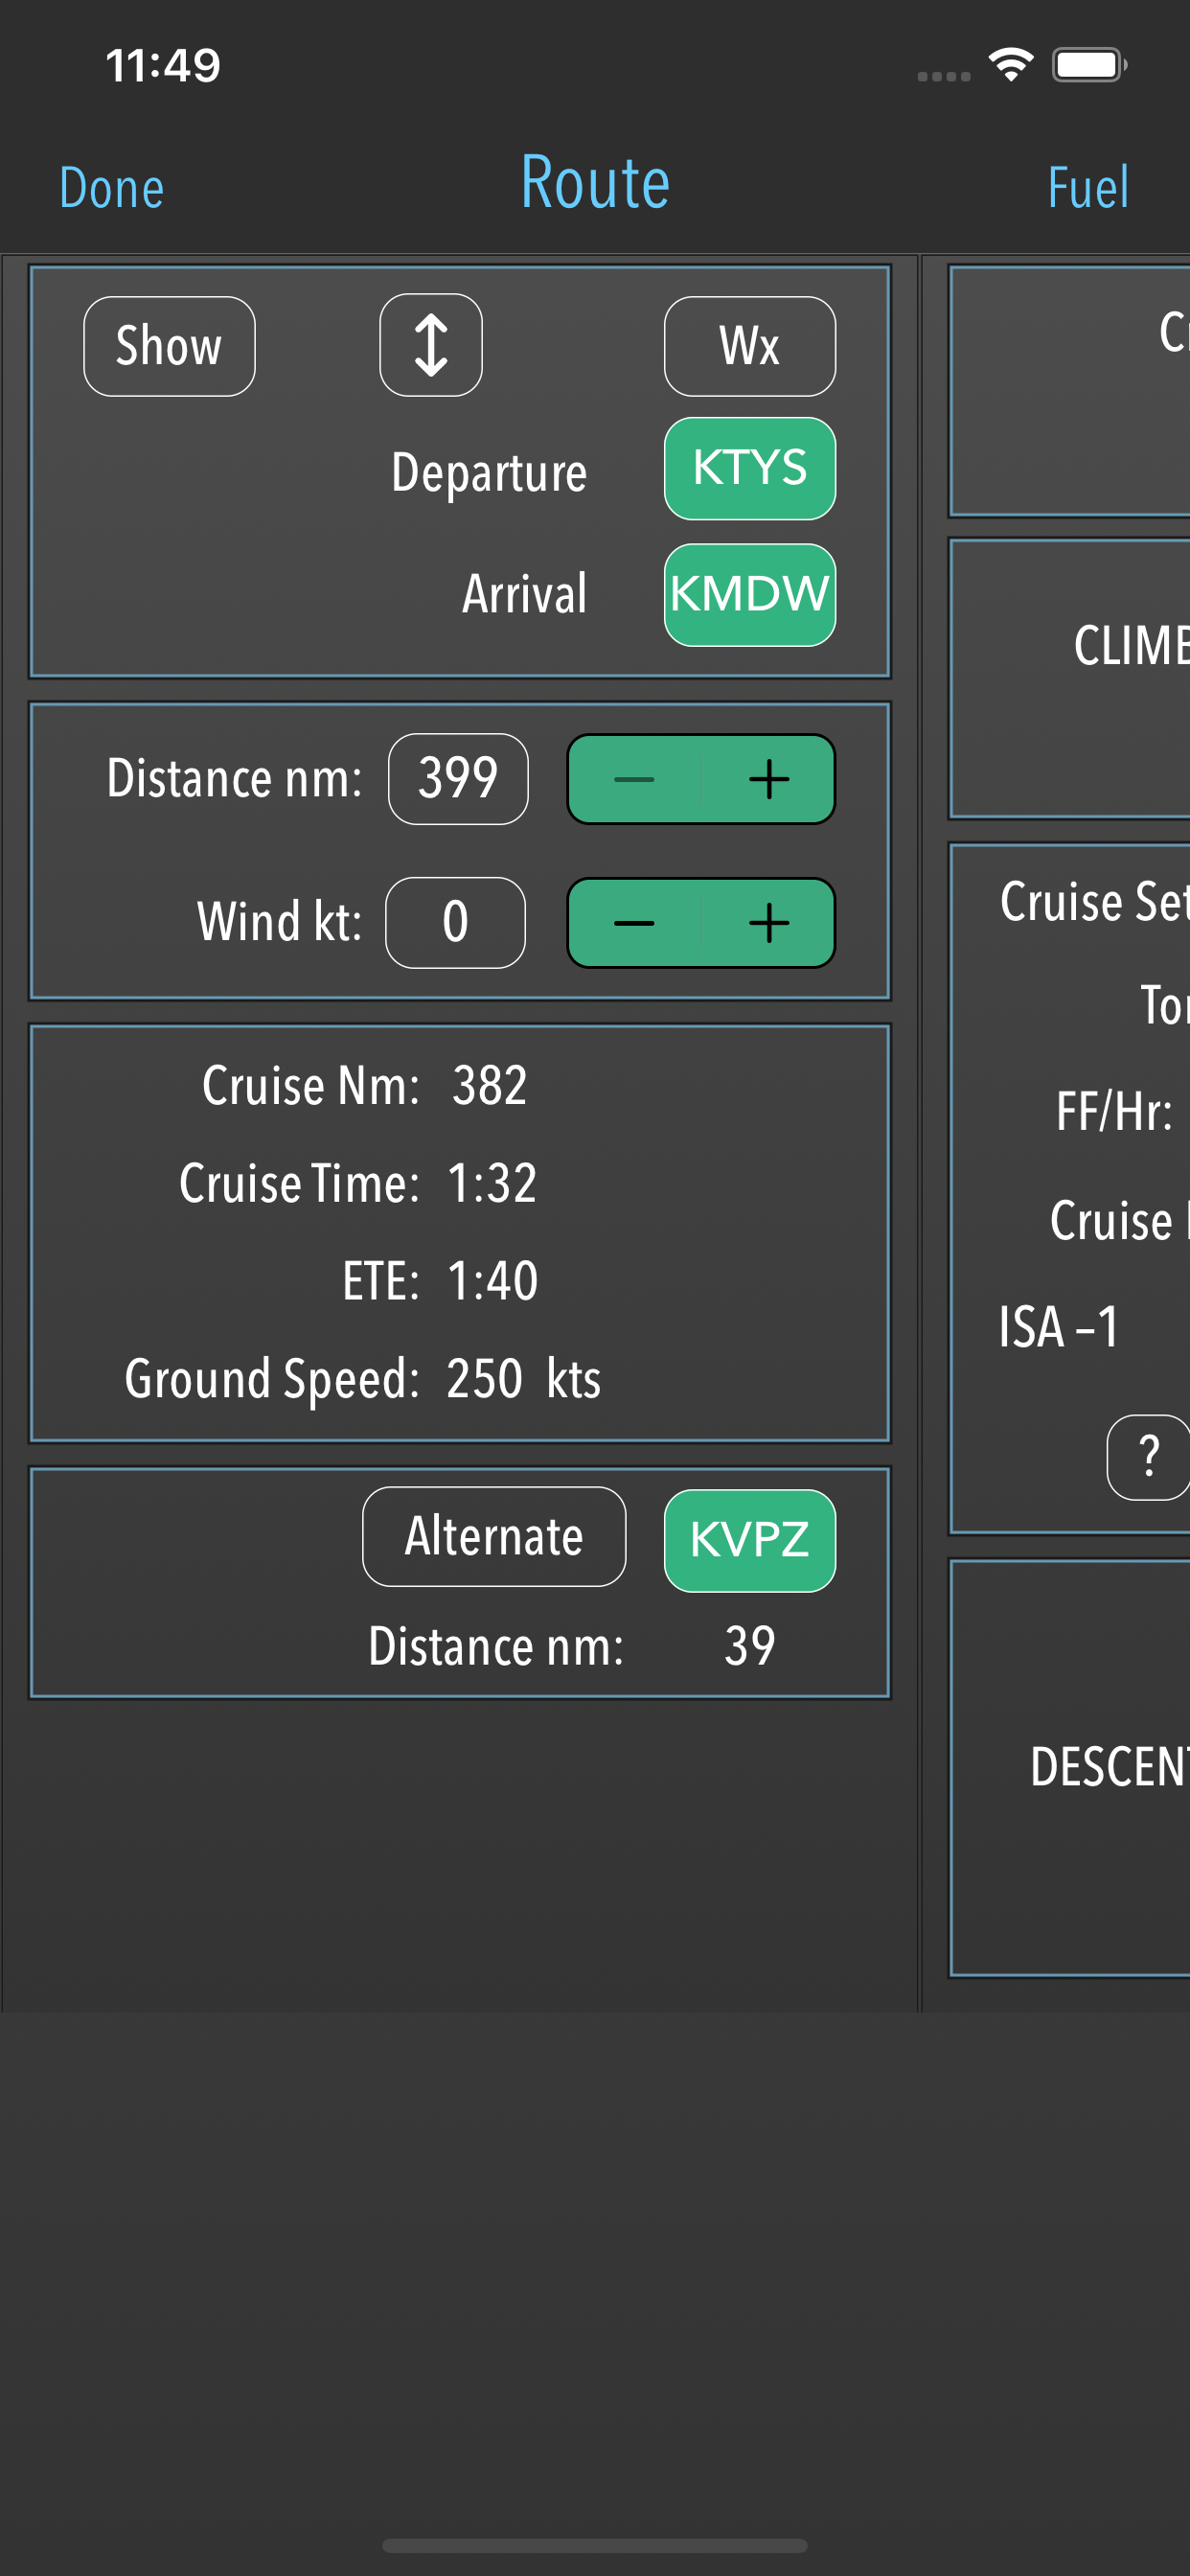Image resolution: width=1190 pixels, height=2576 pixels.
Task: Tap the question mark help icon
Action: click(1149, 1456)
